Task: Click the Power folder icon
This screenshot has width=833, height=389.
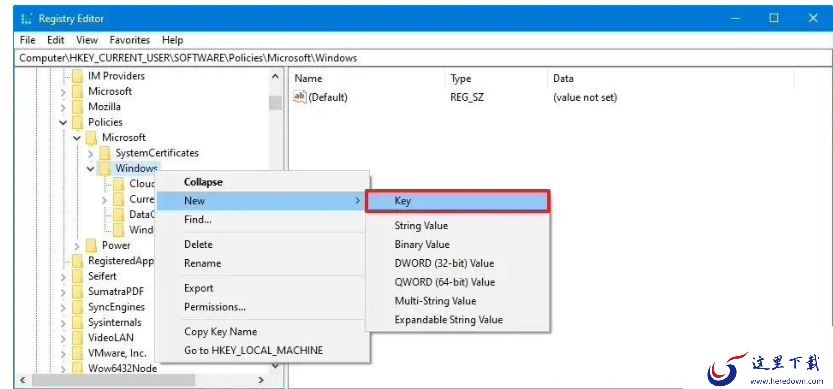Action: click(x=91, y=246)
